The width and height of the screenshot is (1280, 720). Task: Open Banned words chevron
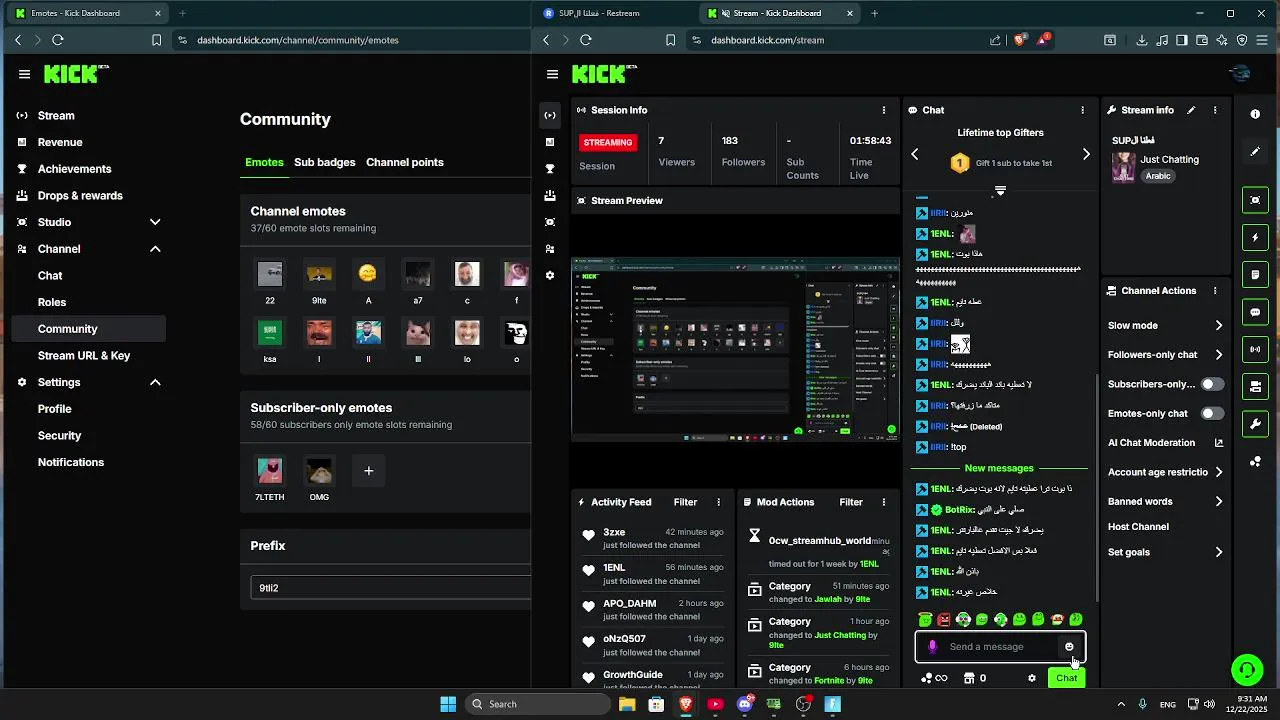point(1219,502)
